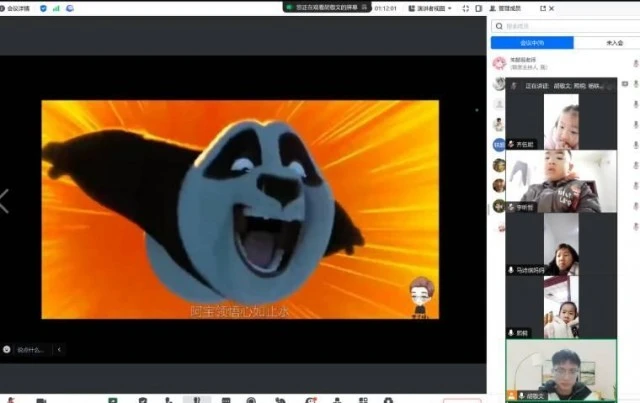Image resolution: width=640 pixels, height=403 pixels.
Task: Check the network signal strength icon
Action: [56, 7]
